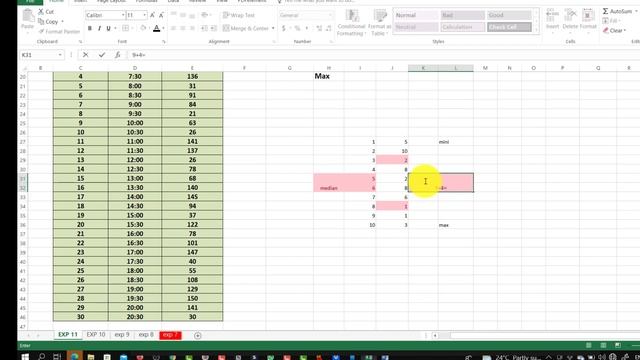
Task: Align text left in Alignment group
Action: click(173, 28)
